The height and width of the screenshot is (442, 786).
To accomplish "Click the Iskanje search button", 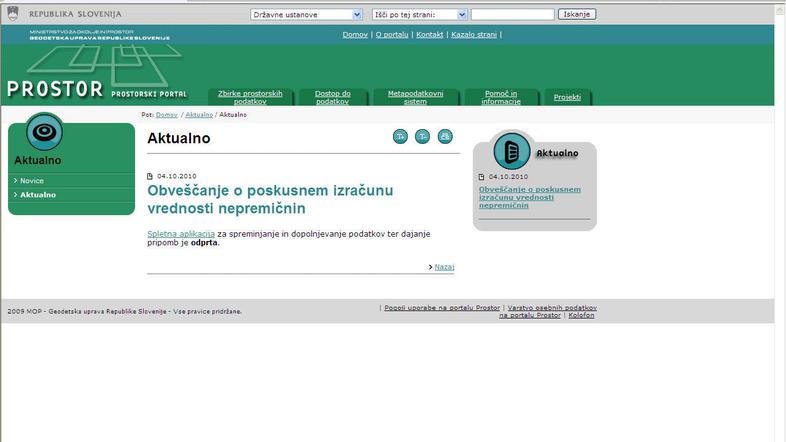I will coord(577,14).
